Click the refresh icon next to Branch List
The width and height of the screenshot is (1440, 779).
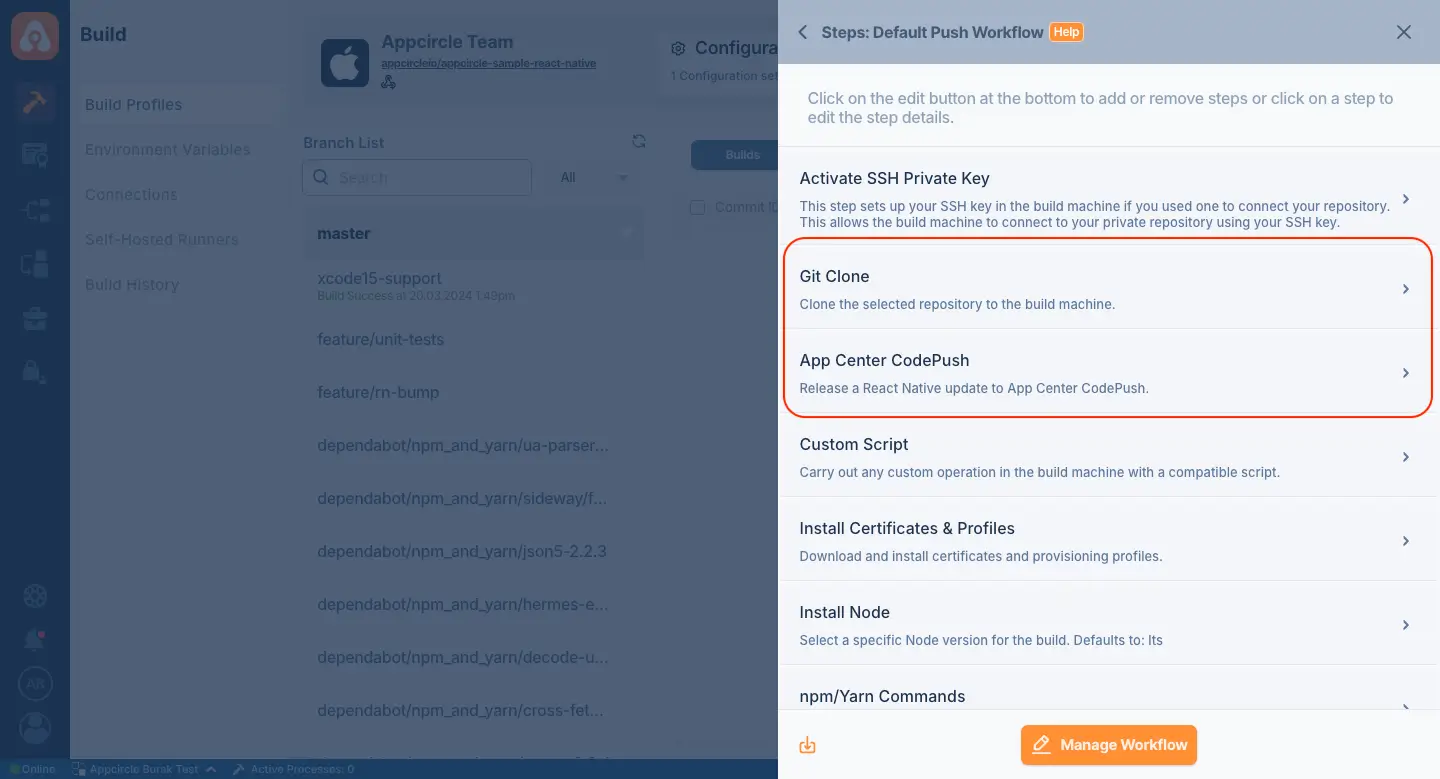[x=639, y=142]
